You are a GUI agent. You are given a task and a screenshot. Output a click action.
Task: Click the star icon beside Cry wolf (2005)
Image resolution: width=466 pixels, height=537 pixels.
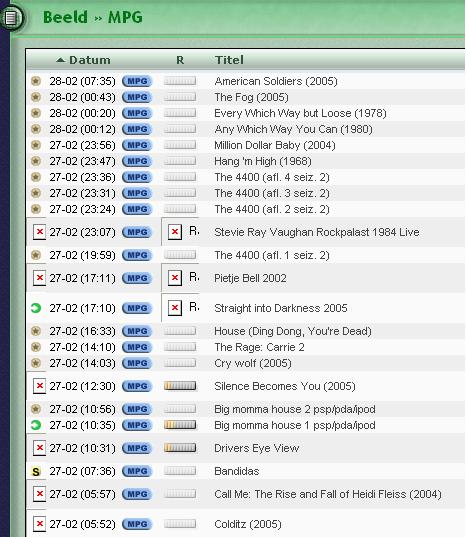click(36, 363)
